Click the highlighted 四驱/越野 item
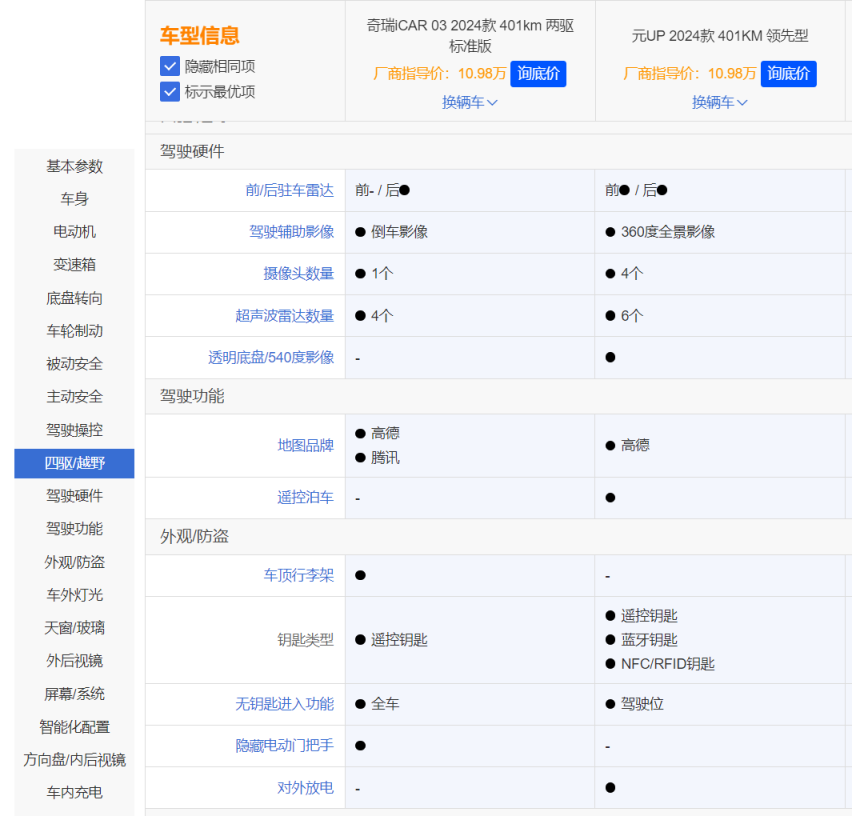The image size is (852, 816). pos(74,463)
